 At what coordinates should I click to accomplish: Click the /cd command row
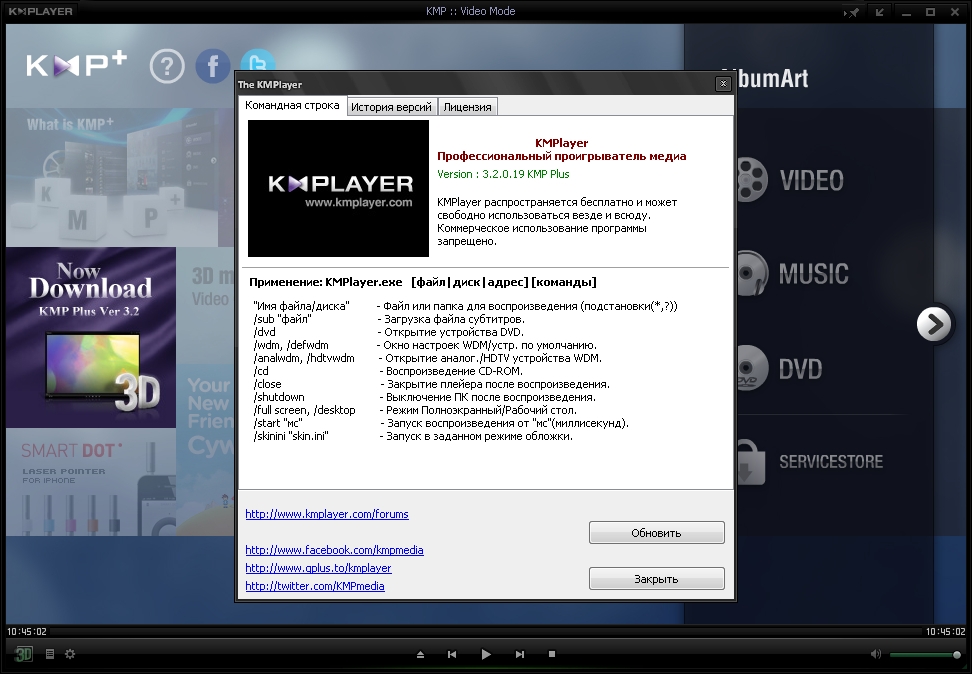(x=388, y=371)
